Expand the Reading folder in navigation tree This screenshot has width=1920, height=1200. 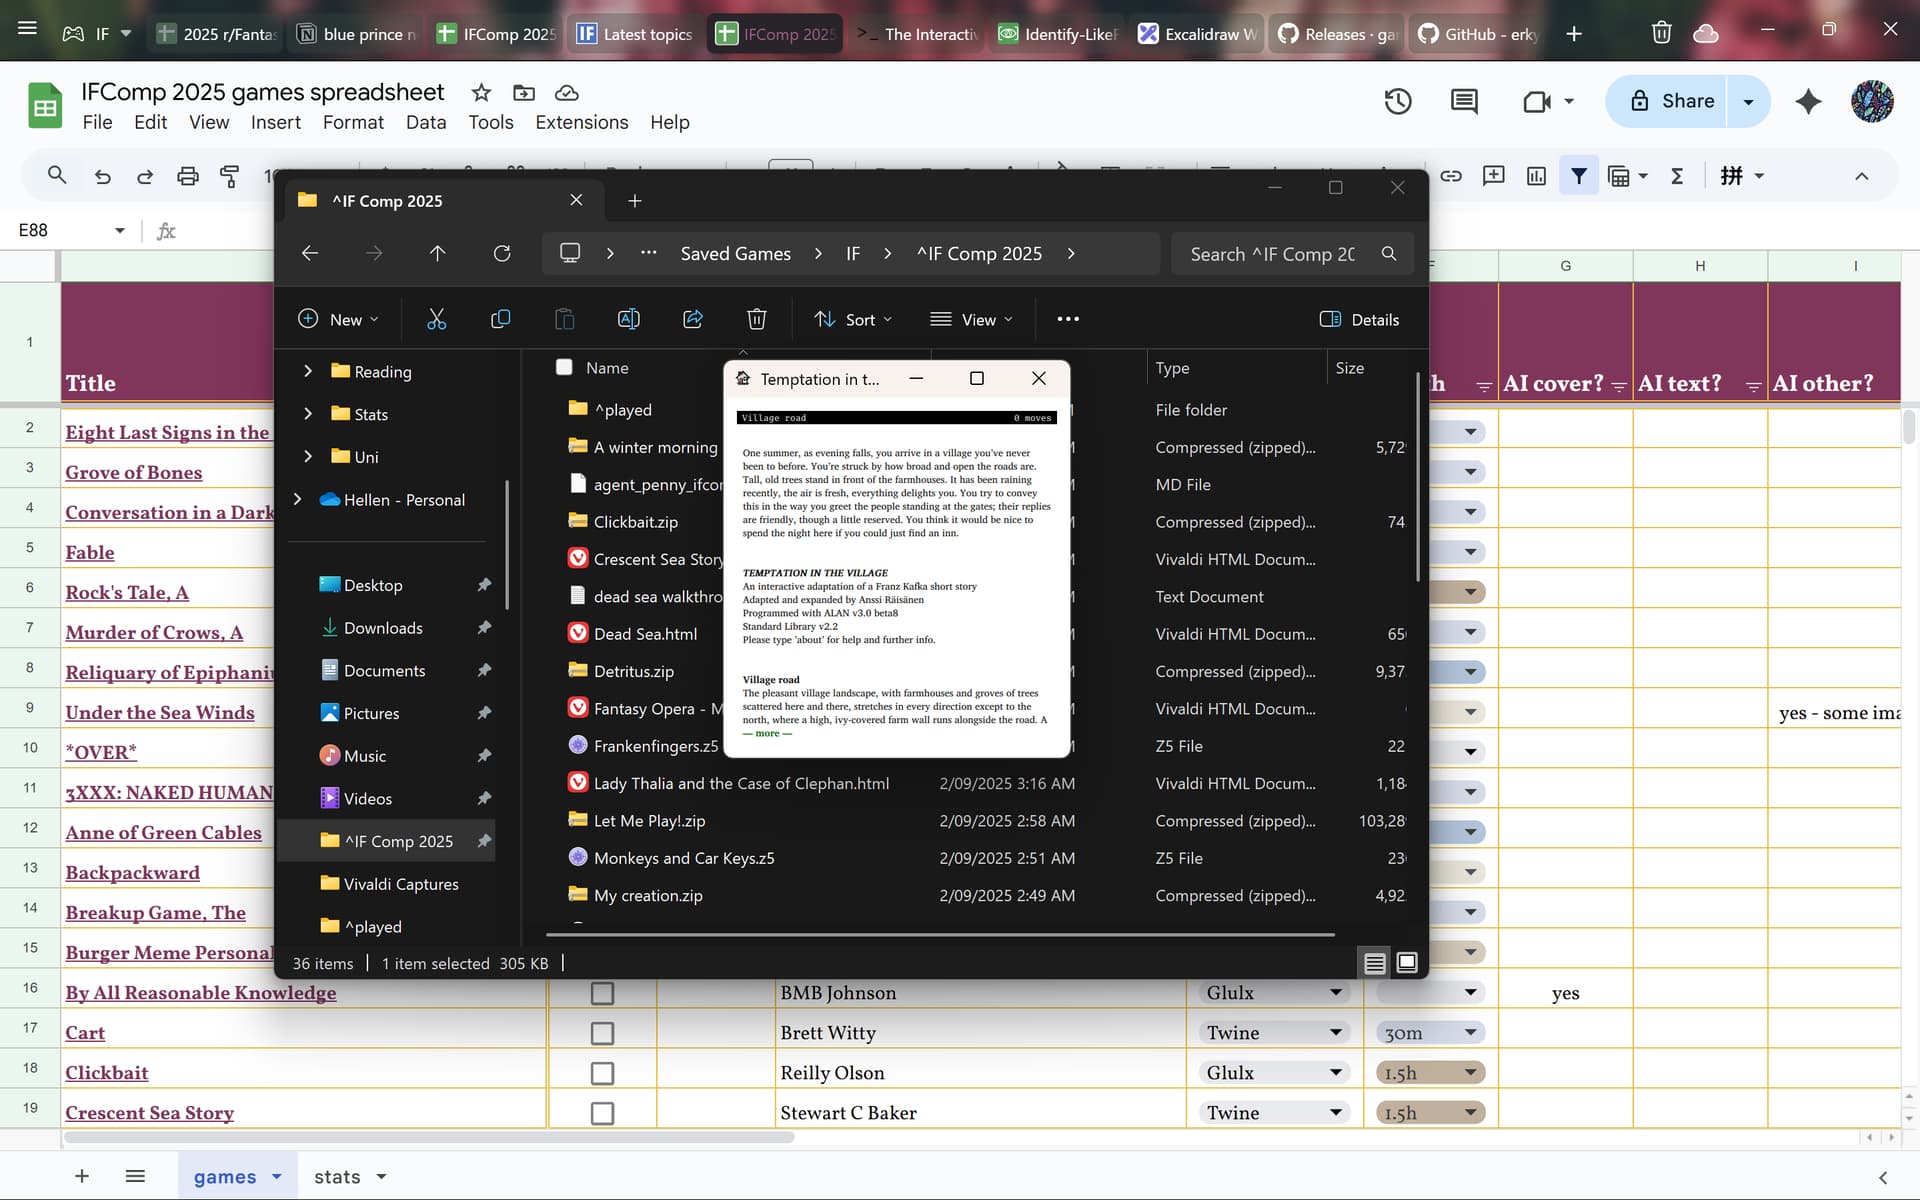pyautogui.click(x=308, y=371)
